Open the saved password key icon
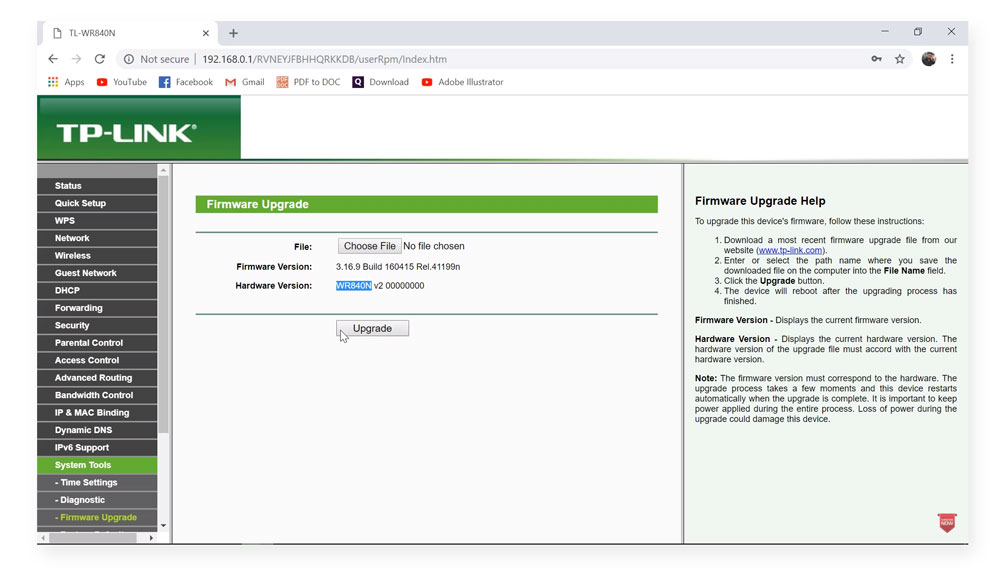The image size is (1000, 570). pyautogui.click(x=876, y=59)
